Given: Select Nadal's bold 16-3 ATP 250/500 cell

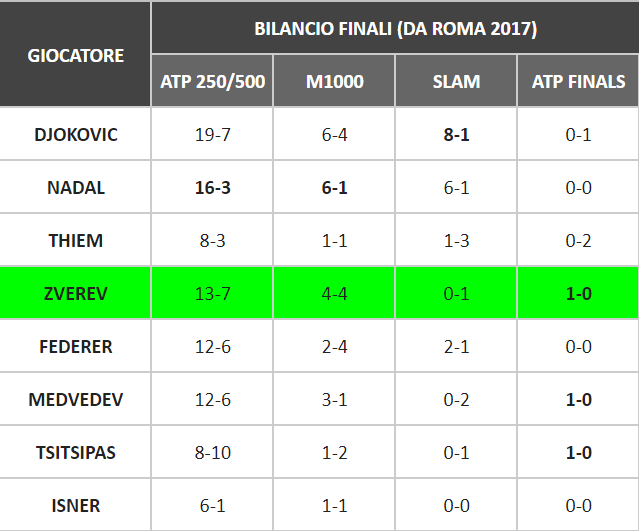Looking at the screenshot, I should [212, 187].
